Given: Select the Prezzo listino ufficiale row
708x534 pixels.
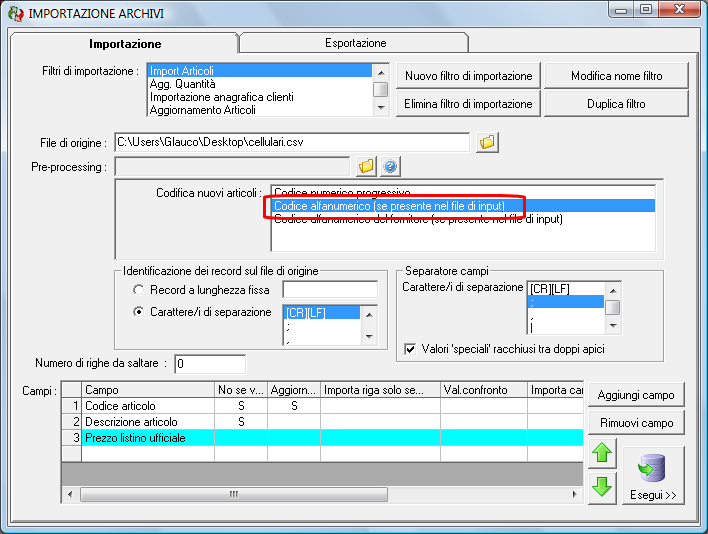Looking at the screenshot, I should 322,438.
